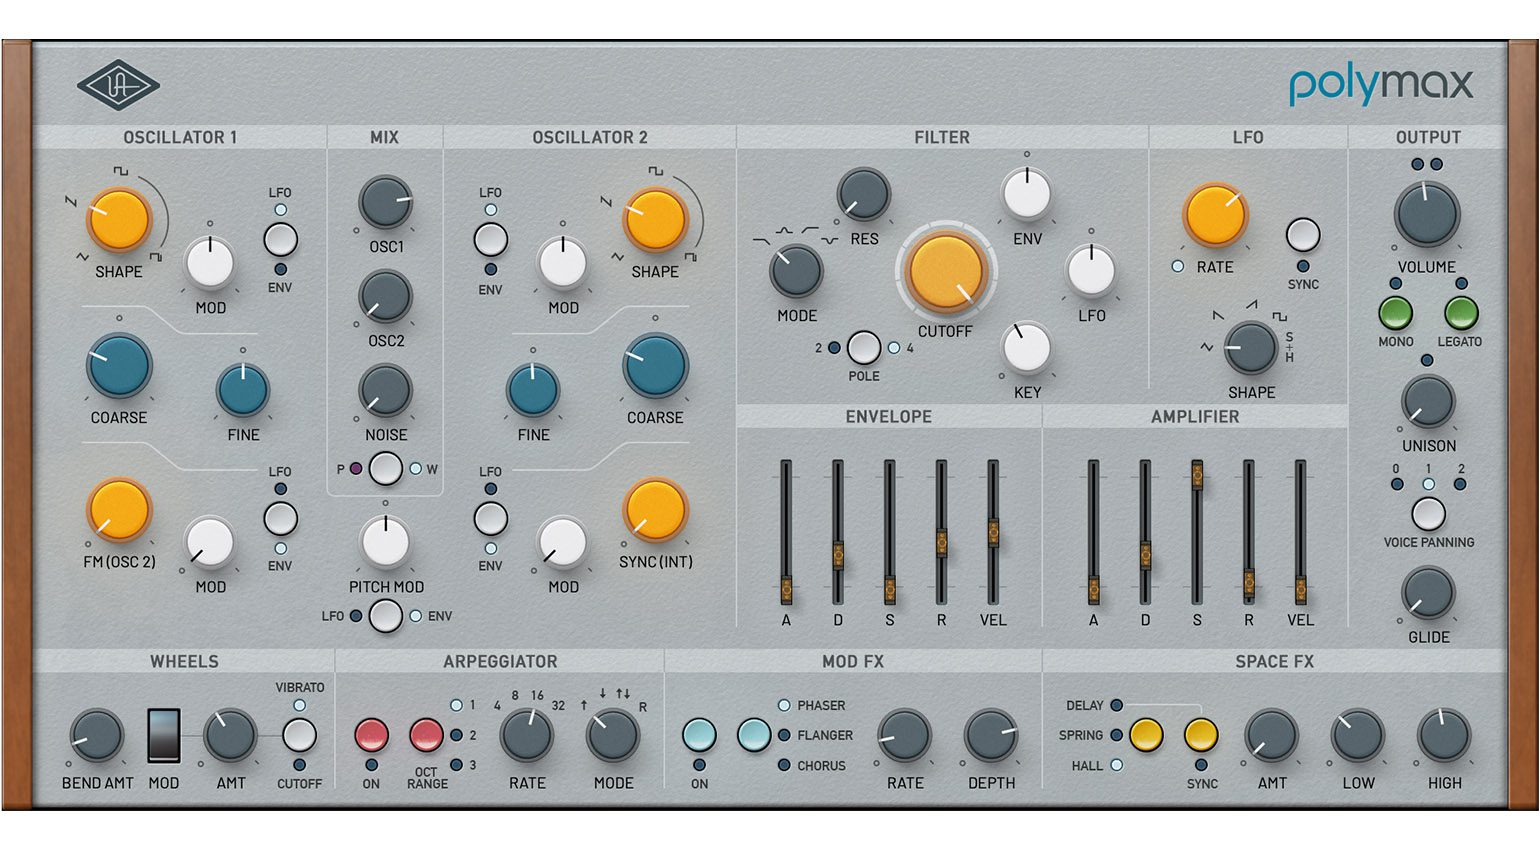Click the Oscillator 2 COARSE knob
The image size is (1540, 850).
pyautogui.click(x=655, y=367)
